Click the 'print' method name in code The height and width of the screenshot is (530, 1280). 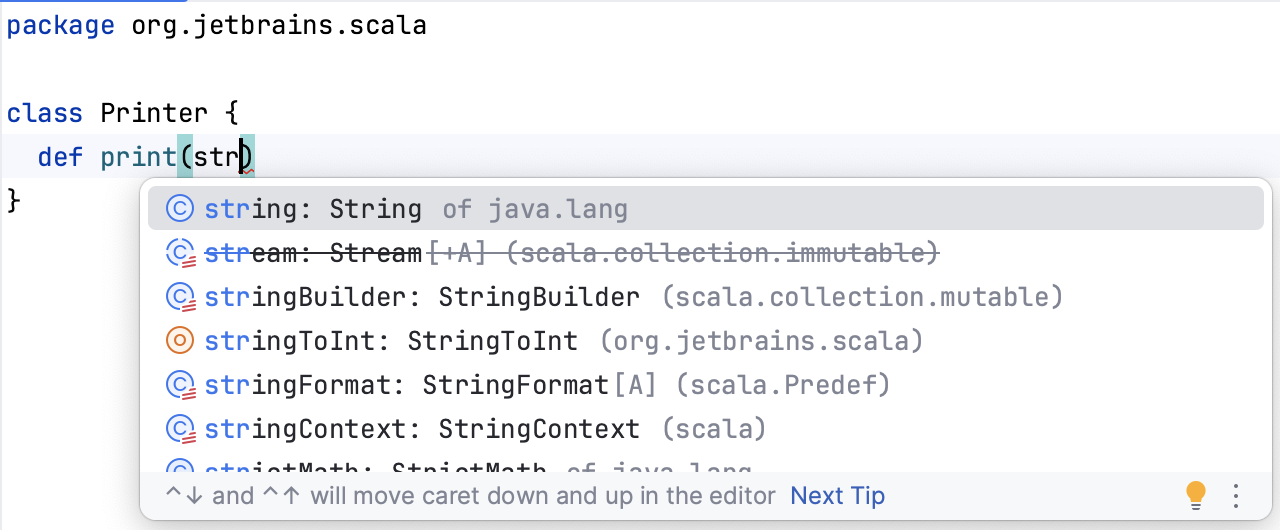point(138,157)
